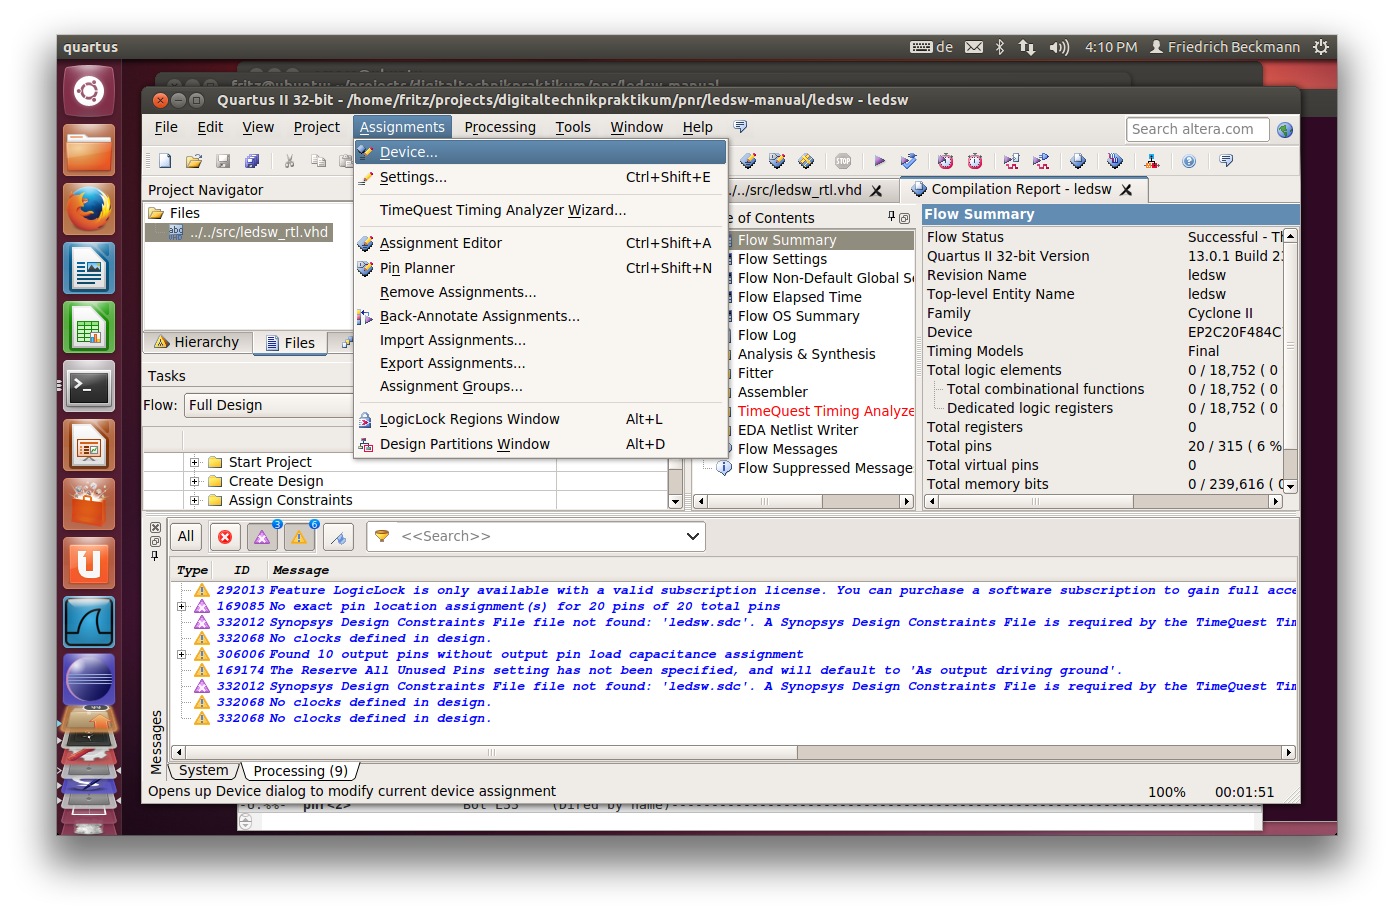1394x914 pixels.
Task: Expand message 169085 pin location details
Action: [181, 606]
